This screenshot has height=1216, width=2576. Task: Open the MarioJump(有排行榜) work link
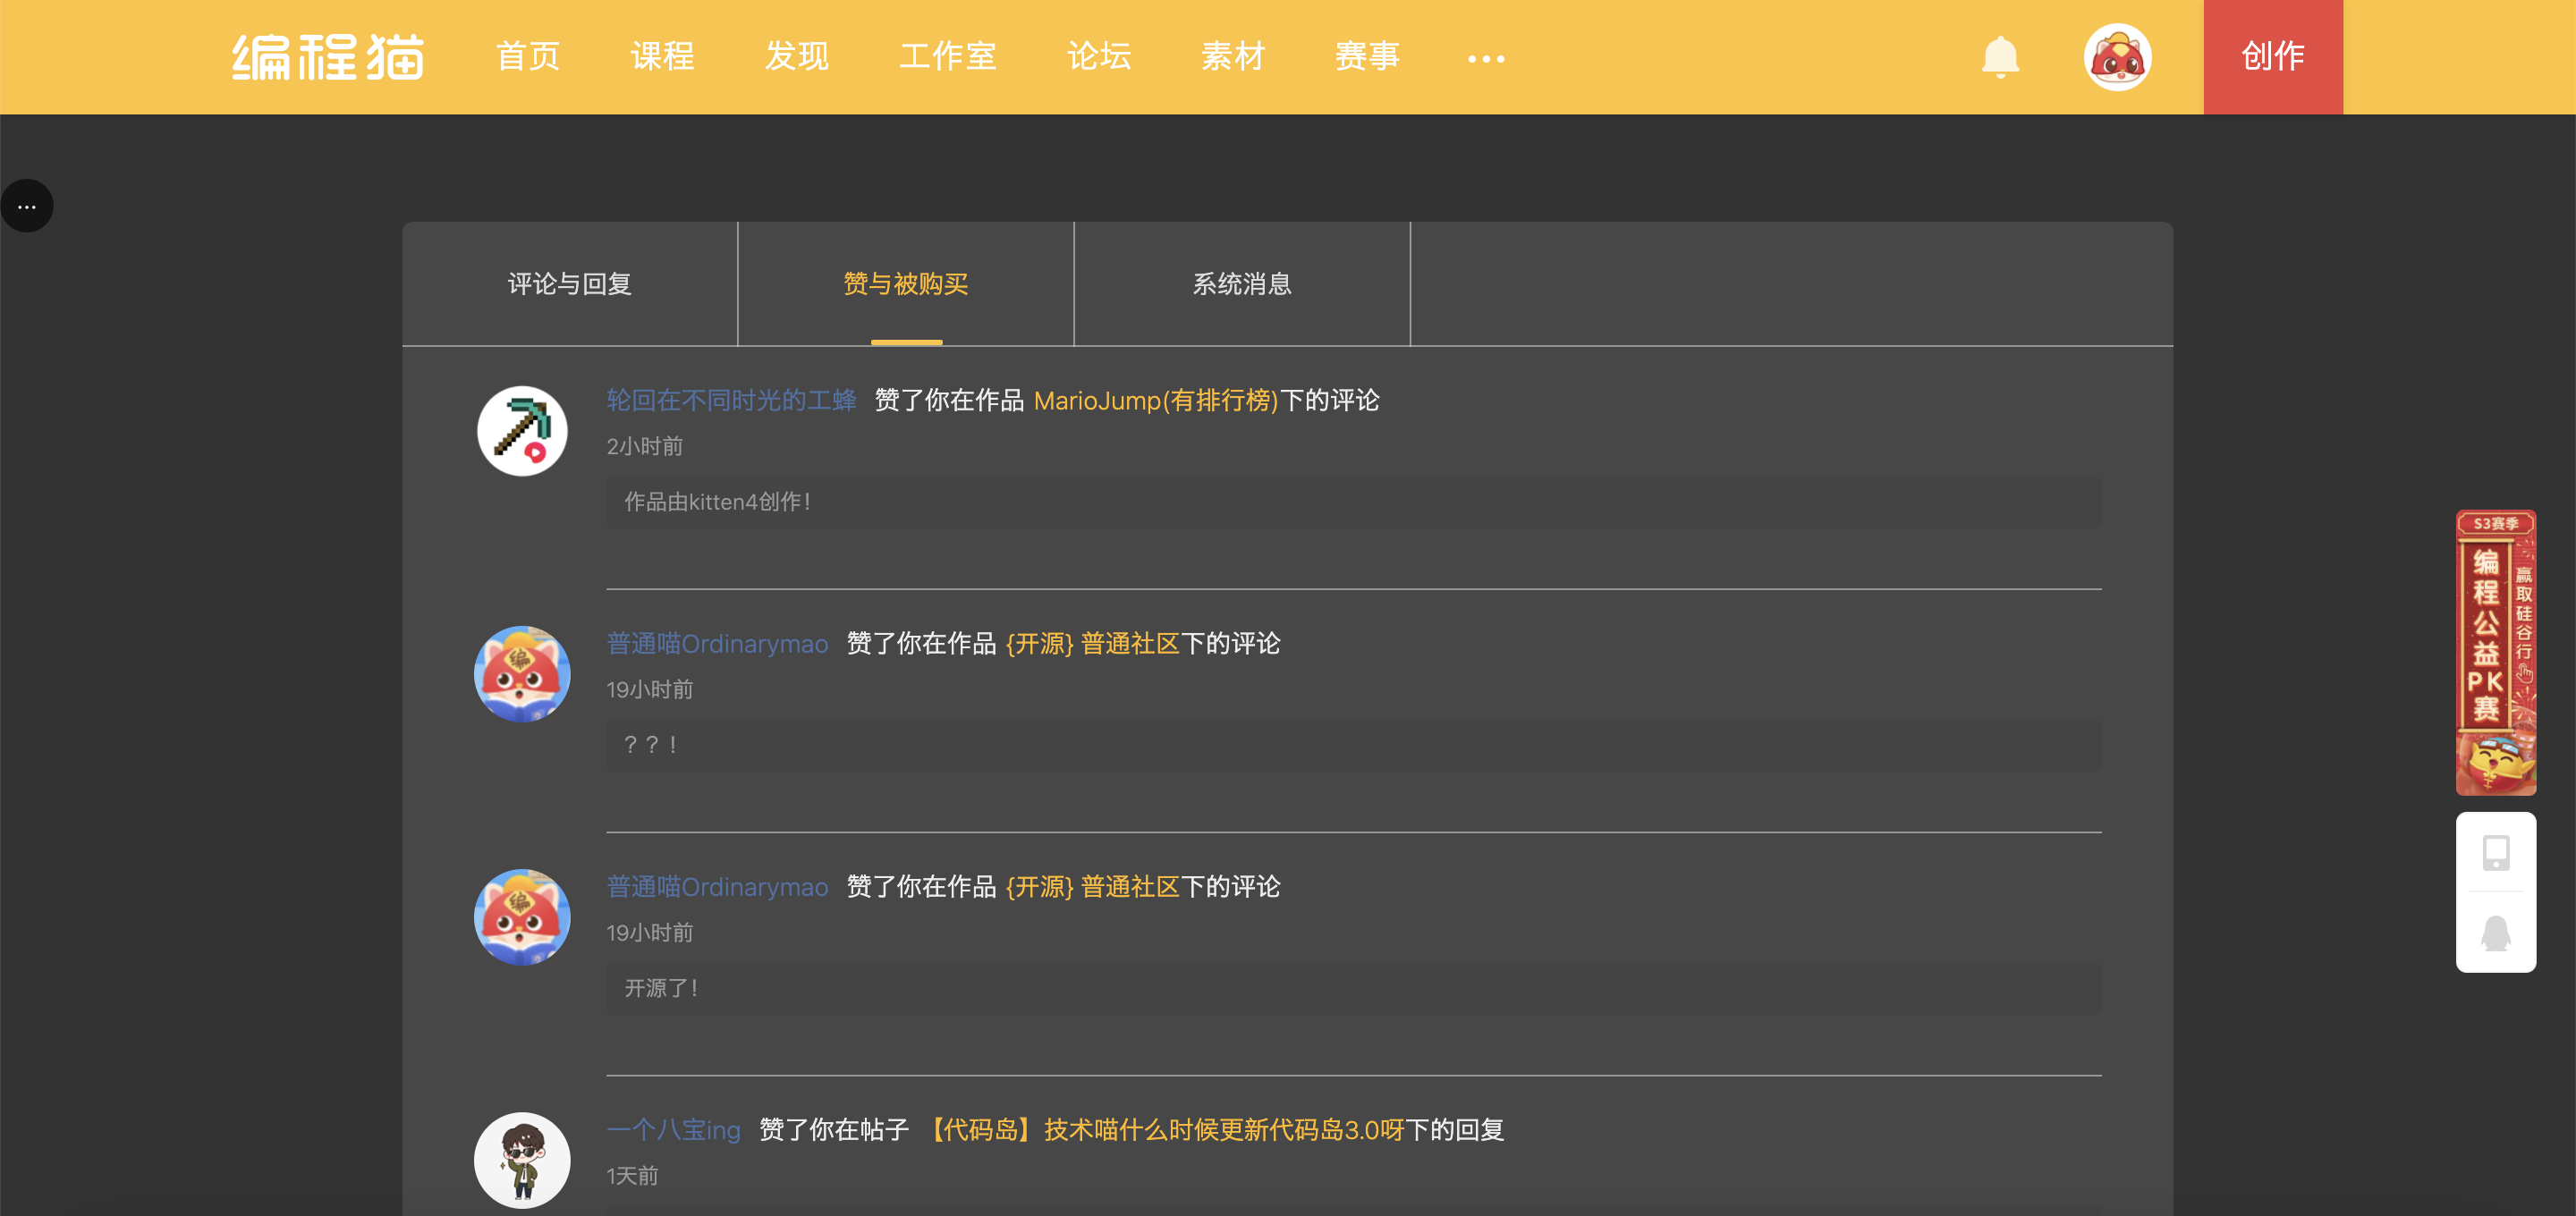point(1157,401)
